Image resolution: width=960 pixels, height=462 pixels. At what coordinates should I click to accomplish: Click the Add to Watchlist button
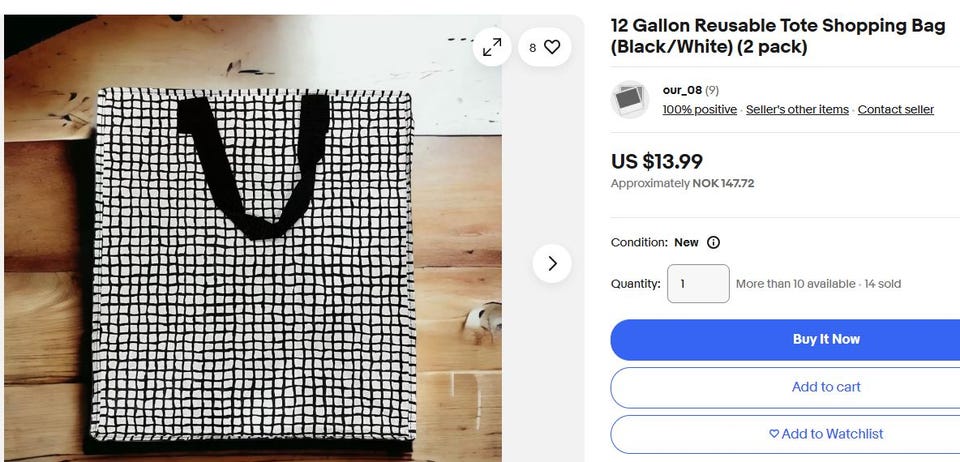[x=825, y=434]
